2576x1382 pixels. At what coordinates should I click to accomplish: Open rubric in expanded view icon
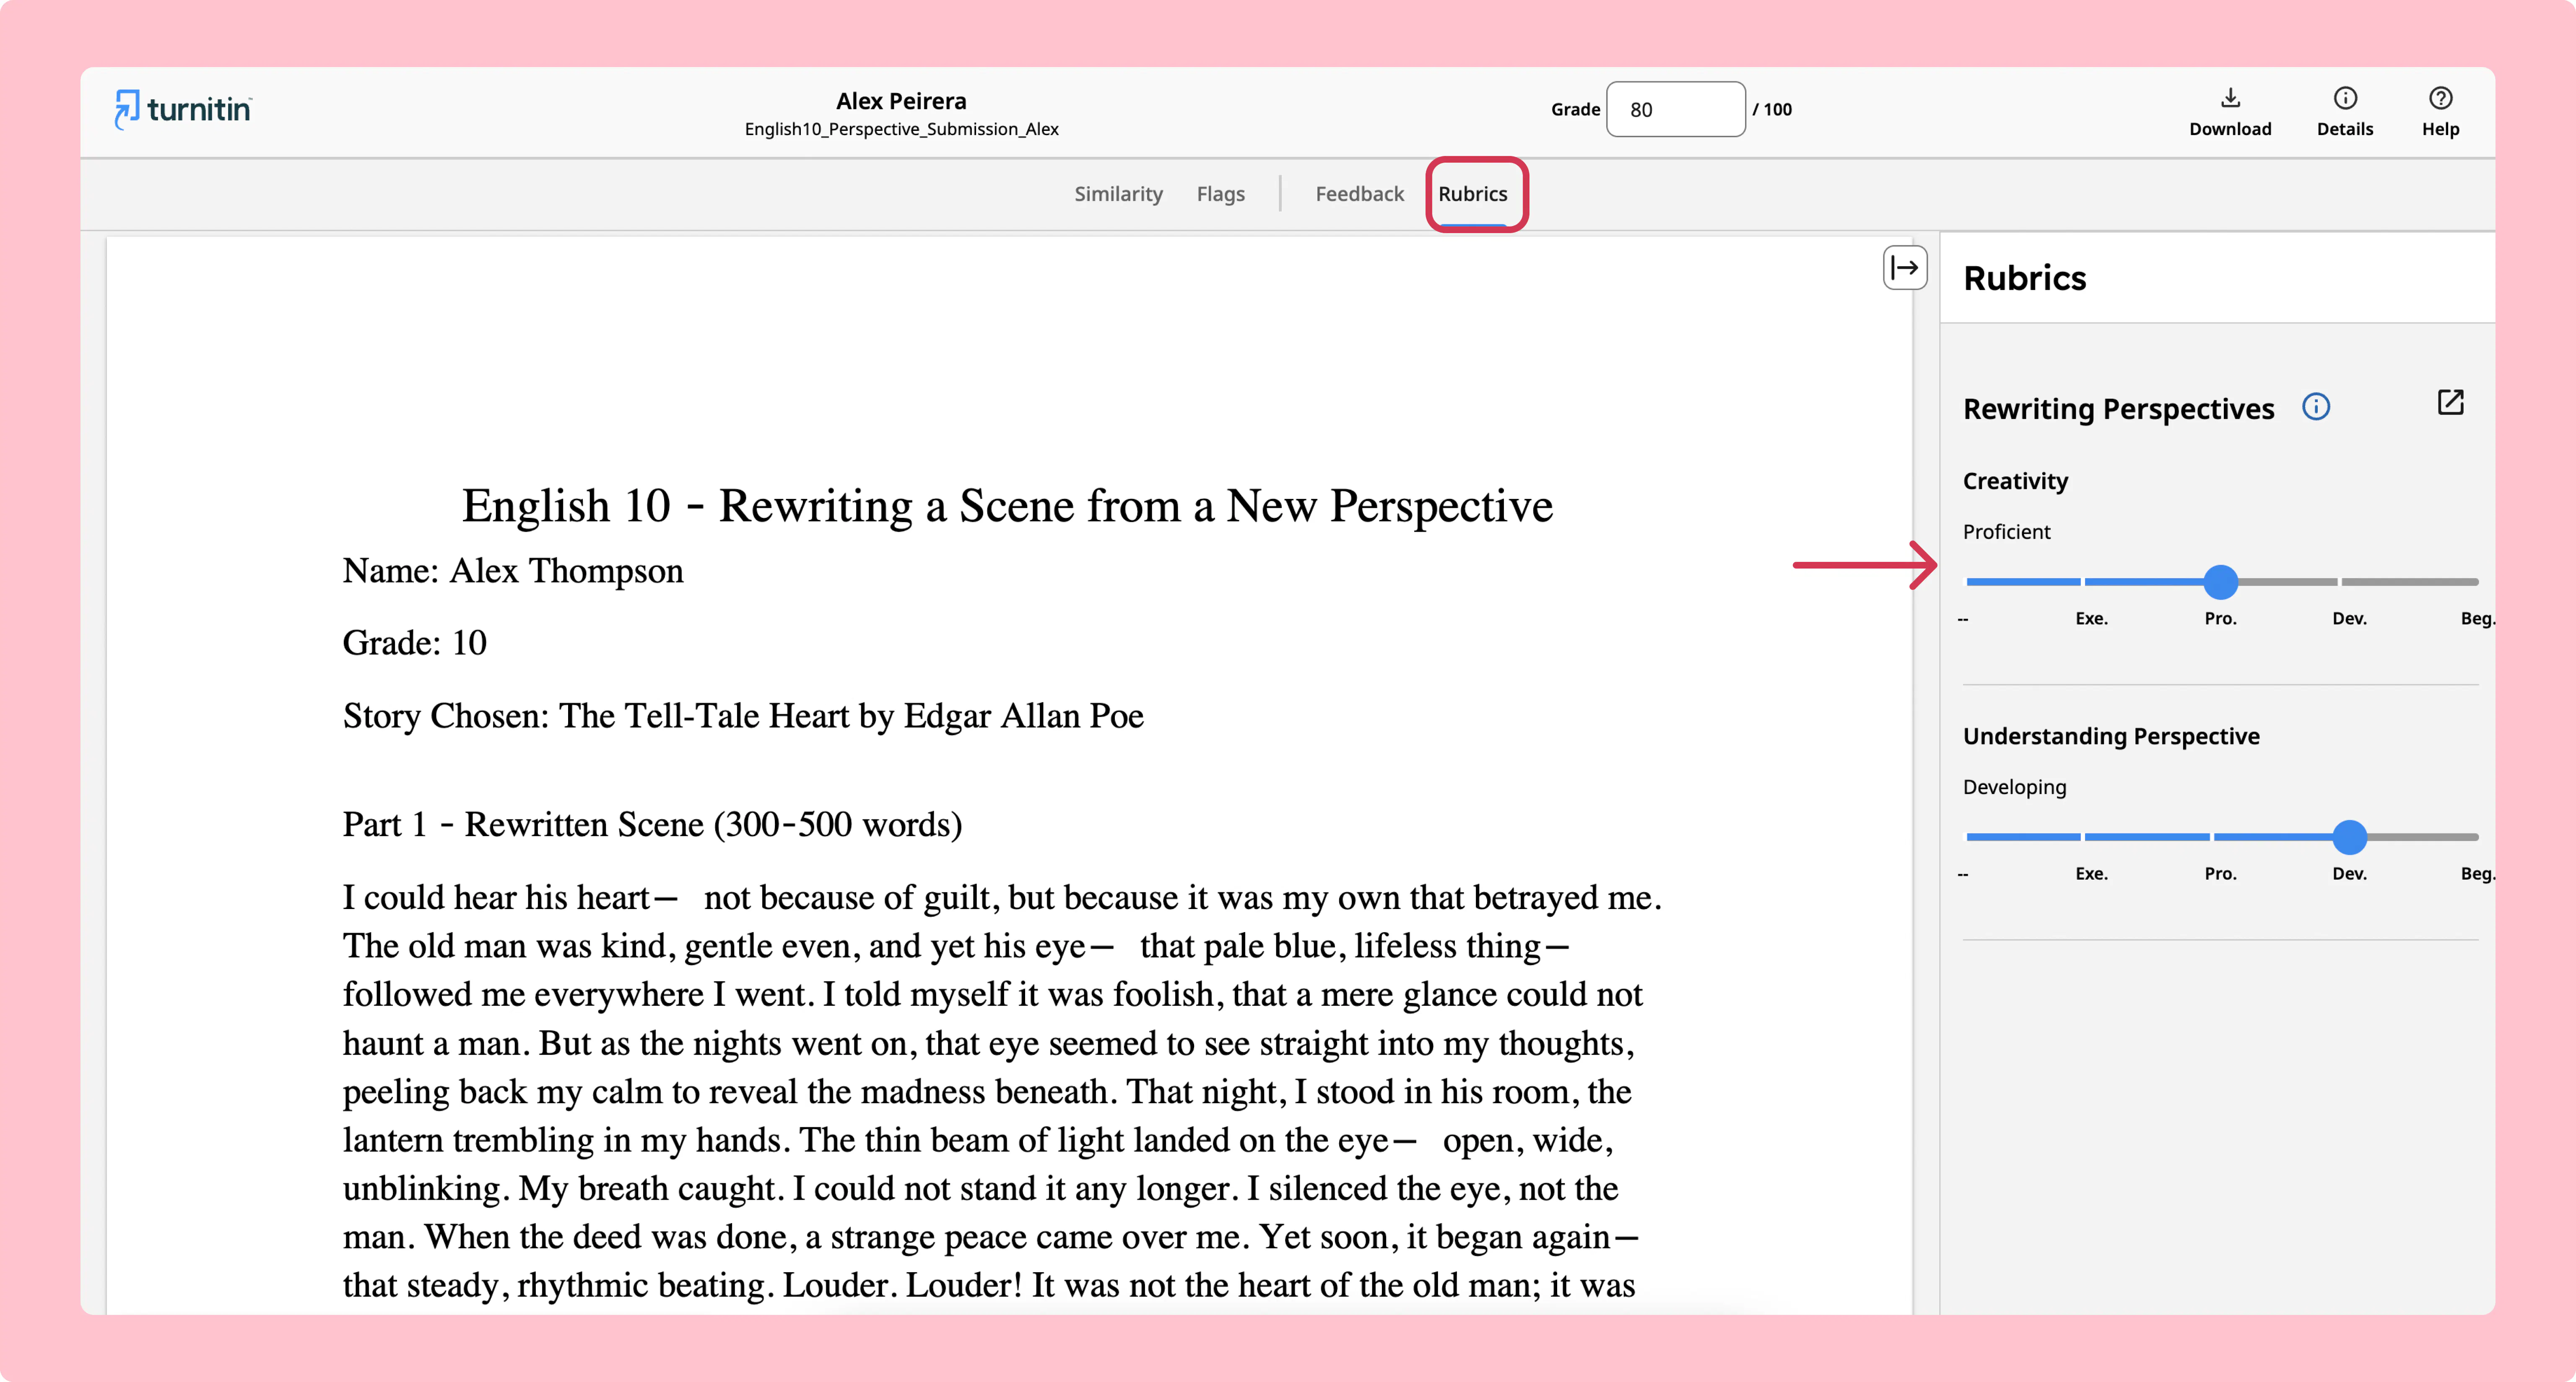point(2450,403)
